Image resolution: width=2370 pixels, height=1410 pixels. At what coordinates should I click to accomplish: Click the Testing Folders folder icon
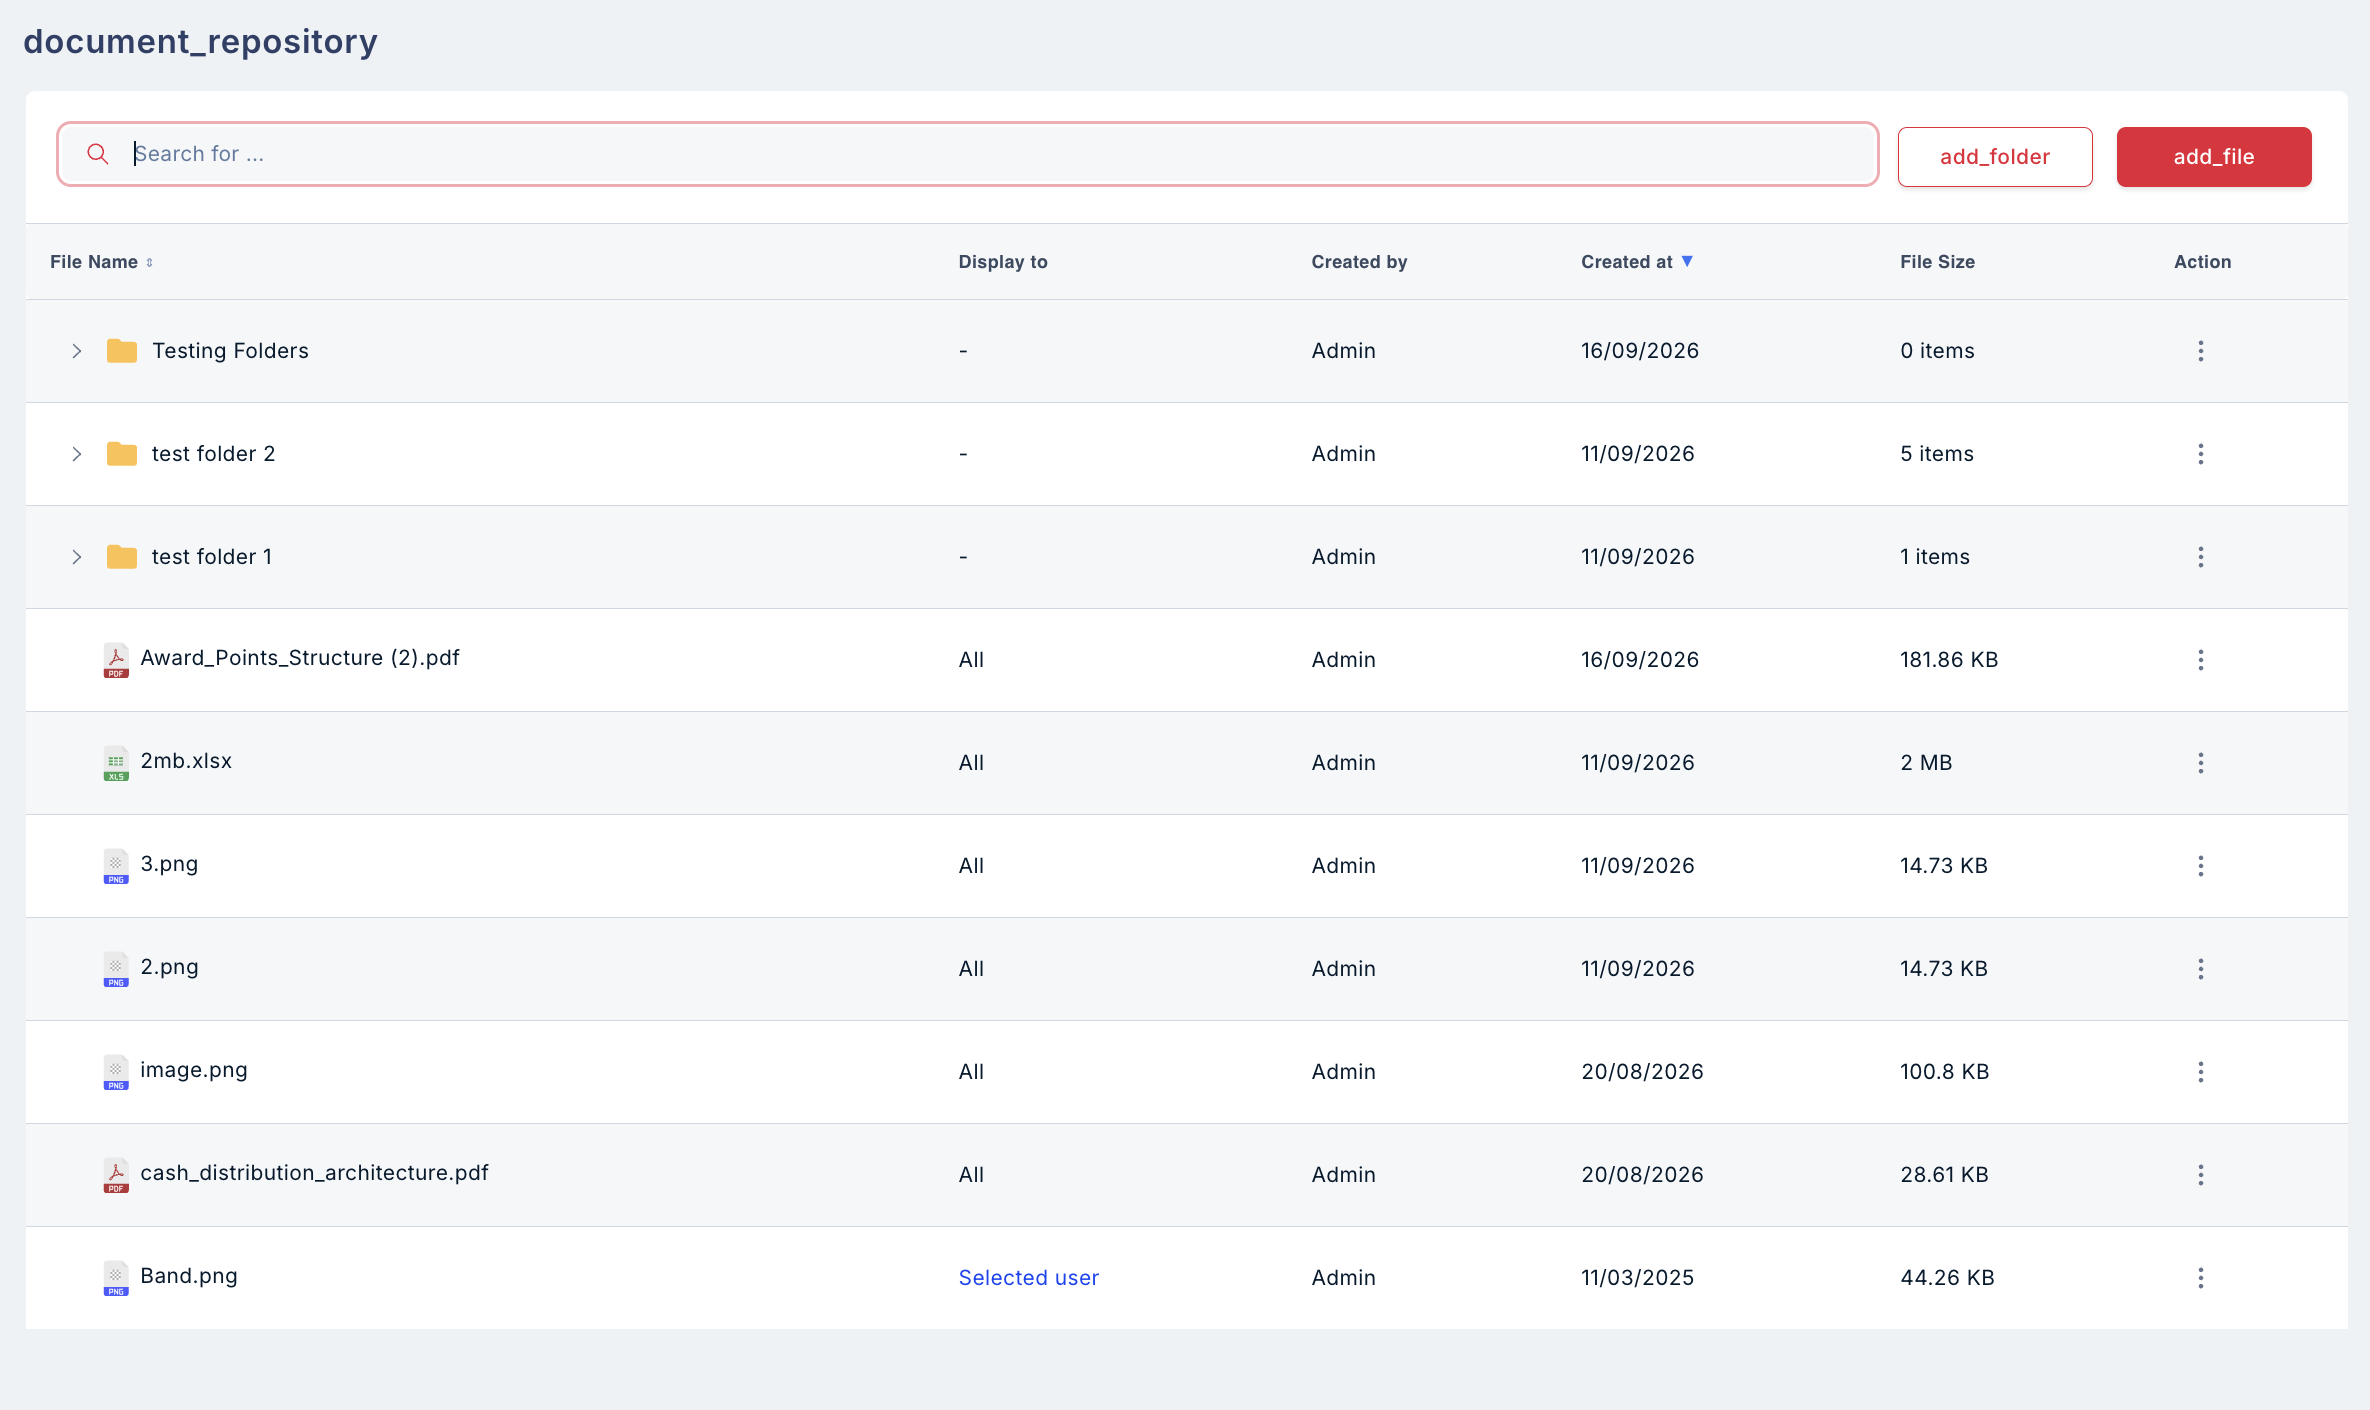(122, 351)
